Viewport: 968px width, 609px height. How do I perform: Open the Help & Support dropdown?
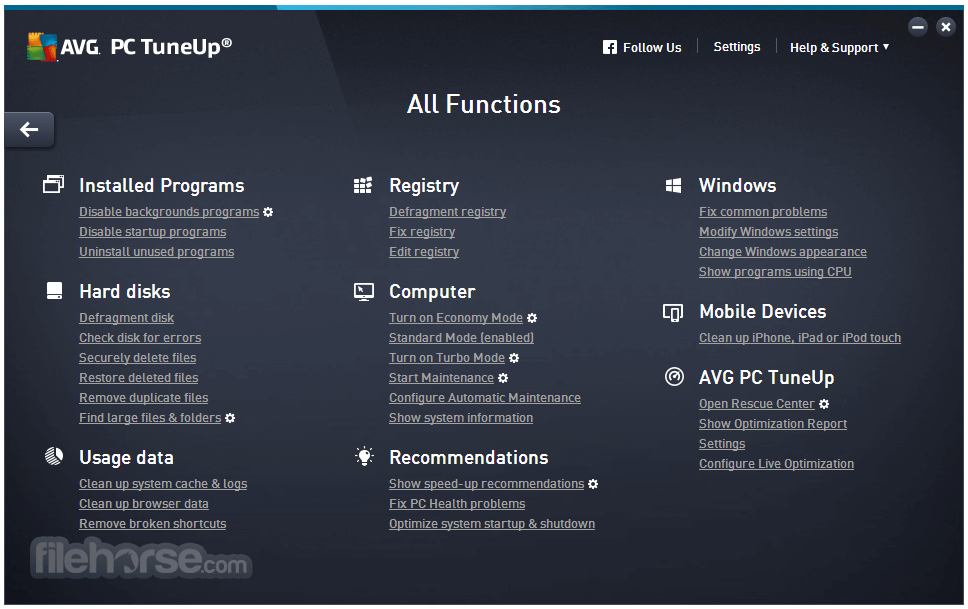click(x=839, y=48)
